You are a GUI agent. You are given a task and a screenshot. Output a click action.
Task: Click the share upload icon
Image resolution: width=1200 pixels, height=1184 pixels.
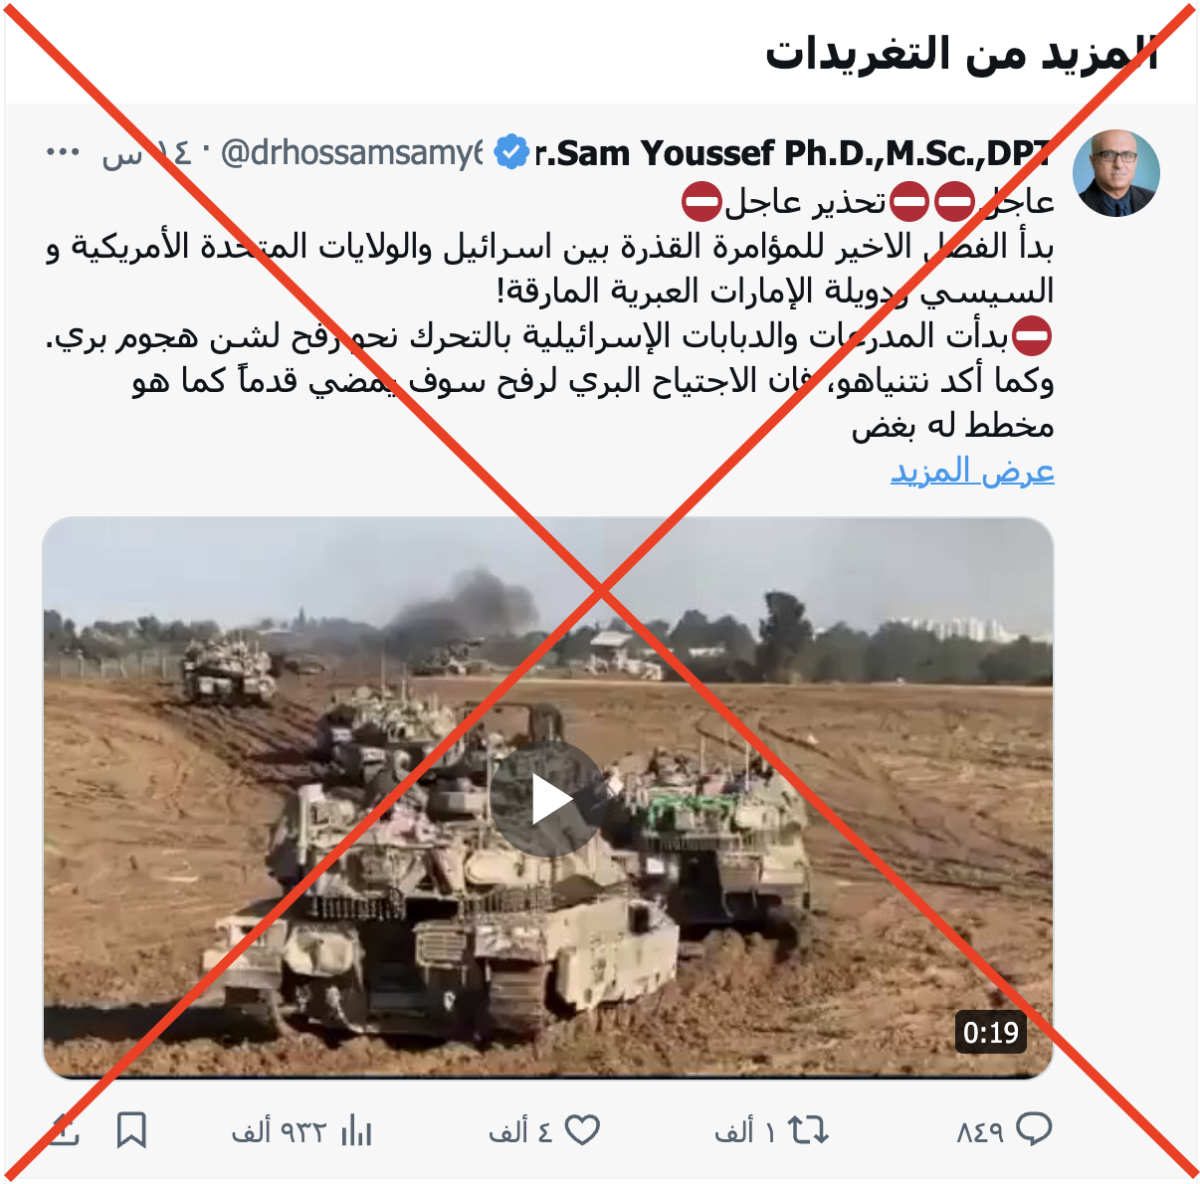coord(62,1130)
